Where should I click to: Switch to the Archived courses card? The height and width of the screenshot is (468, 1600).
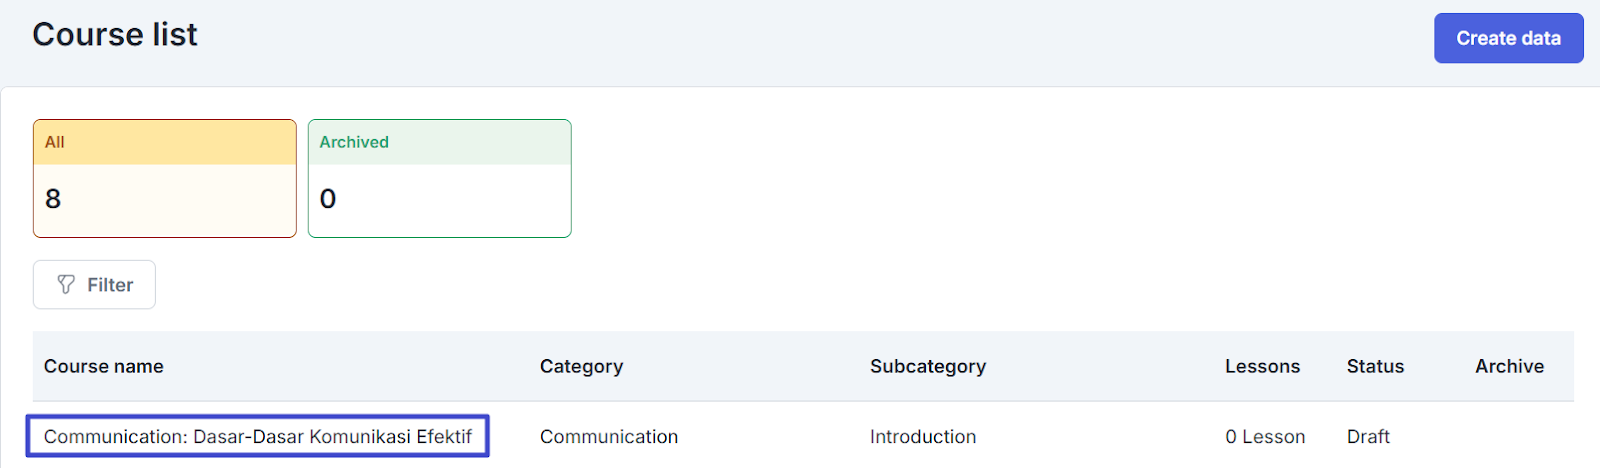(x=439, y=178)
